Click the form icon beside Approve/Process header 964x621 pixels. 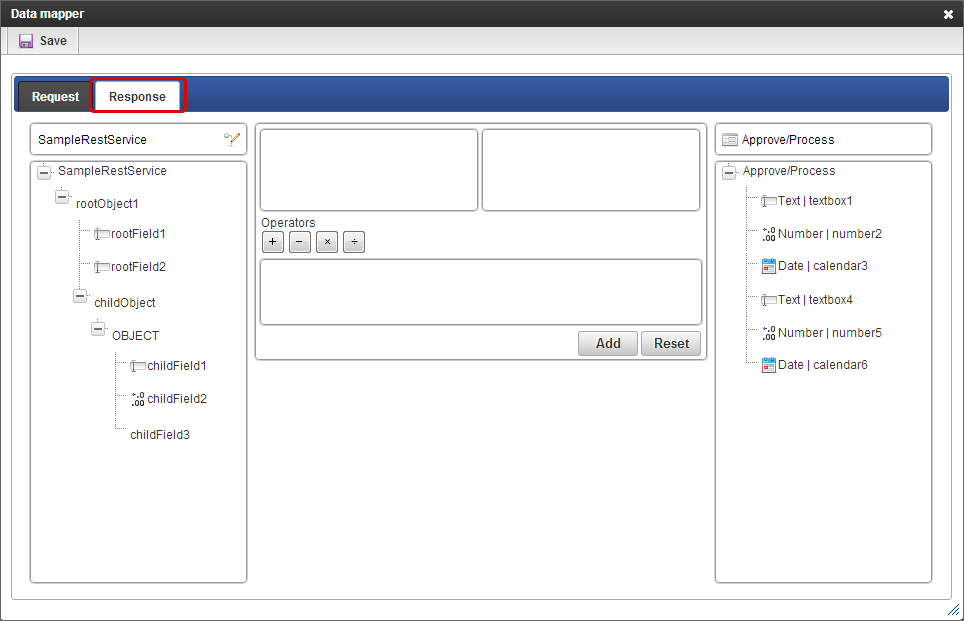tap(730, 140)
